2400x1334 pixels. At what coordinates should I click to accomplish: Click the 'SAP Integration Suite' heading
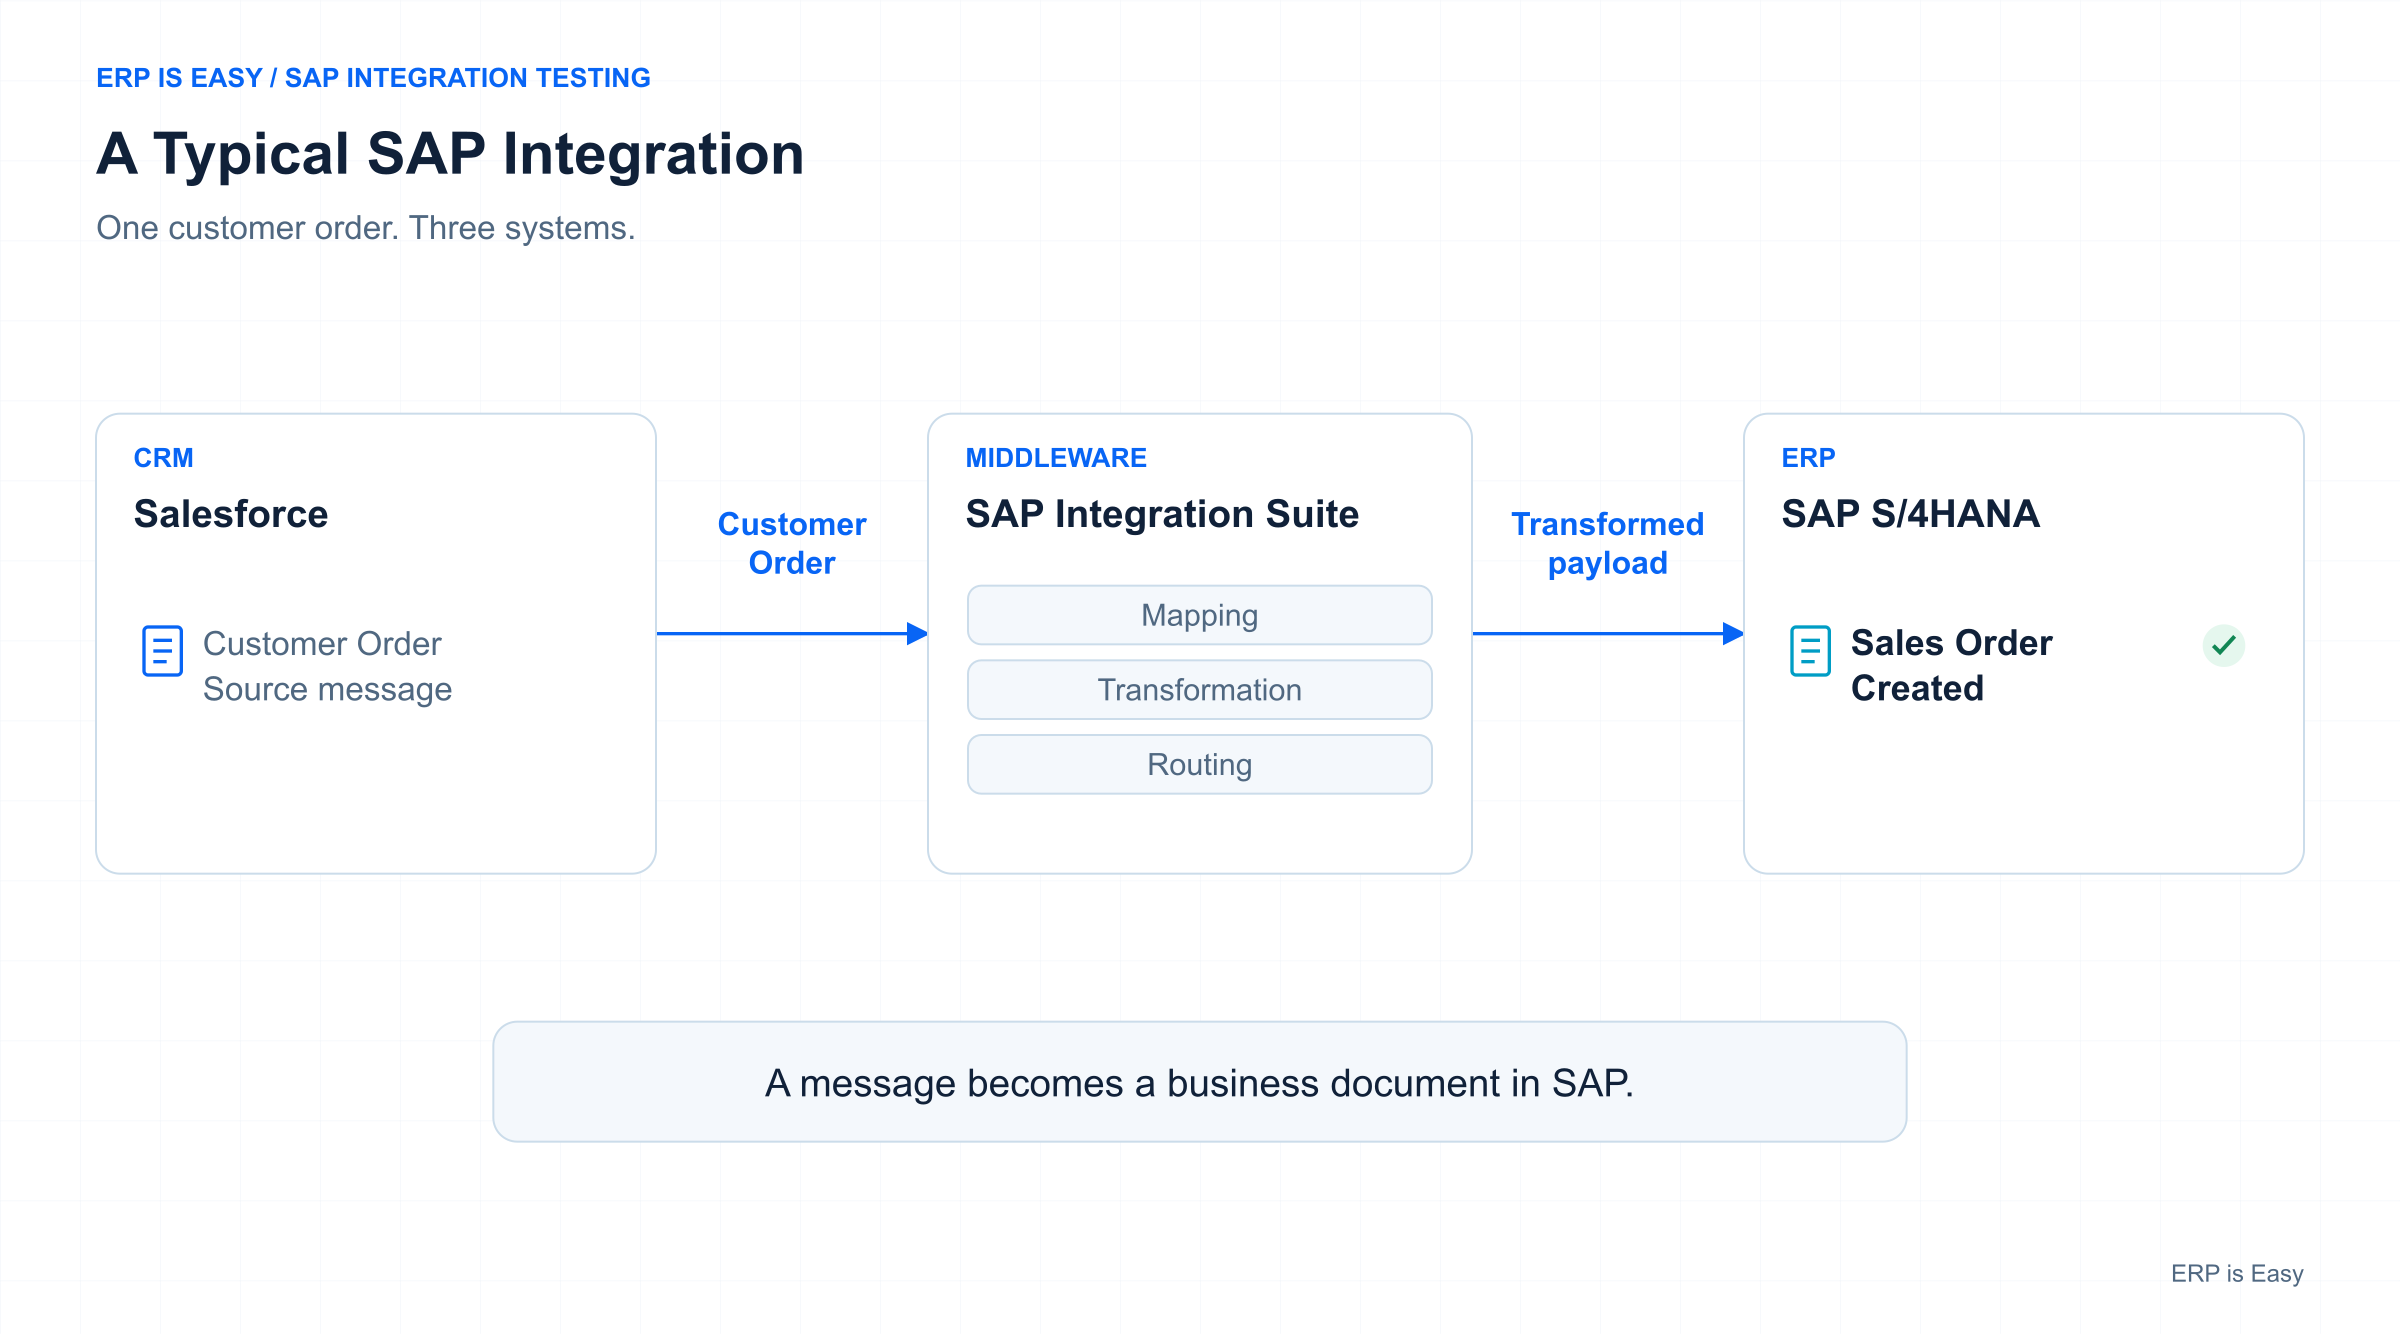point(1162,514)
